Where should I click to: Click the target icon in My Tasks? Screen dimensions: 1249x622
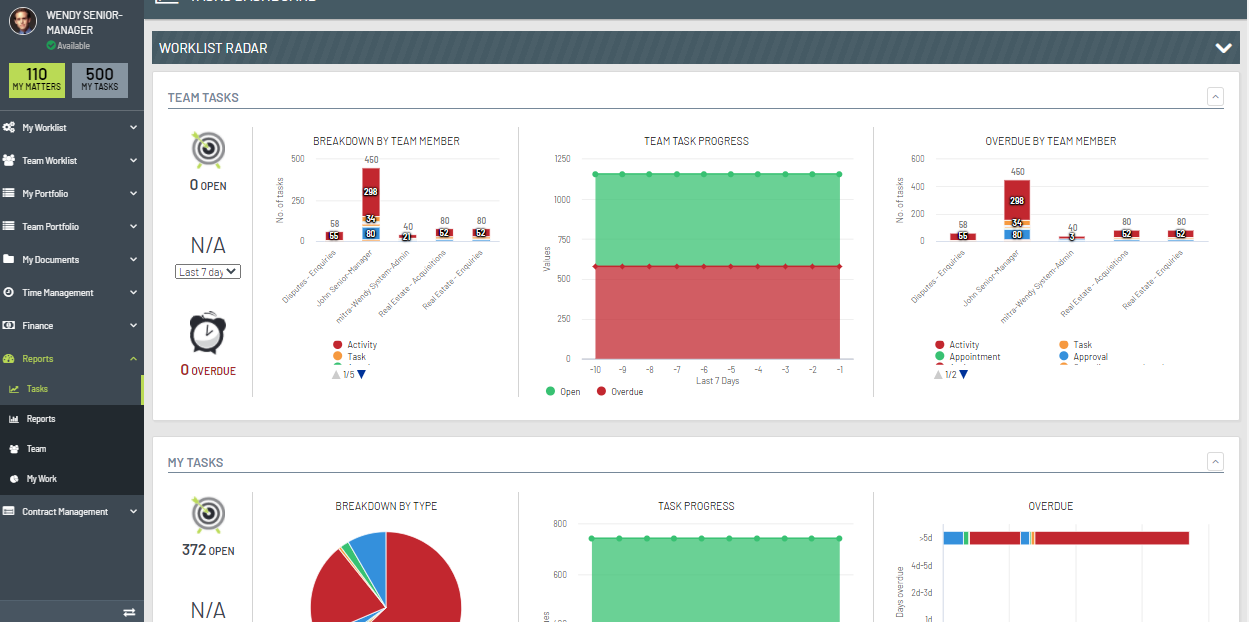coord(208,515)
